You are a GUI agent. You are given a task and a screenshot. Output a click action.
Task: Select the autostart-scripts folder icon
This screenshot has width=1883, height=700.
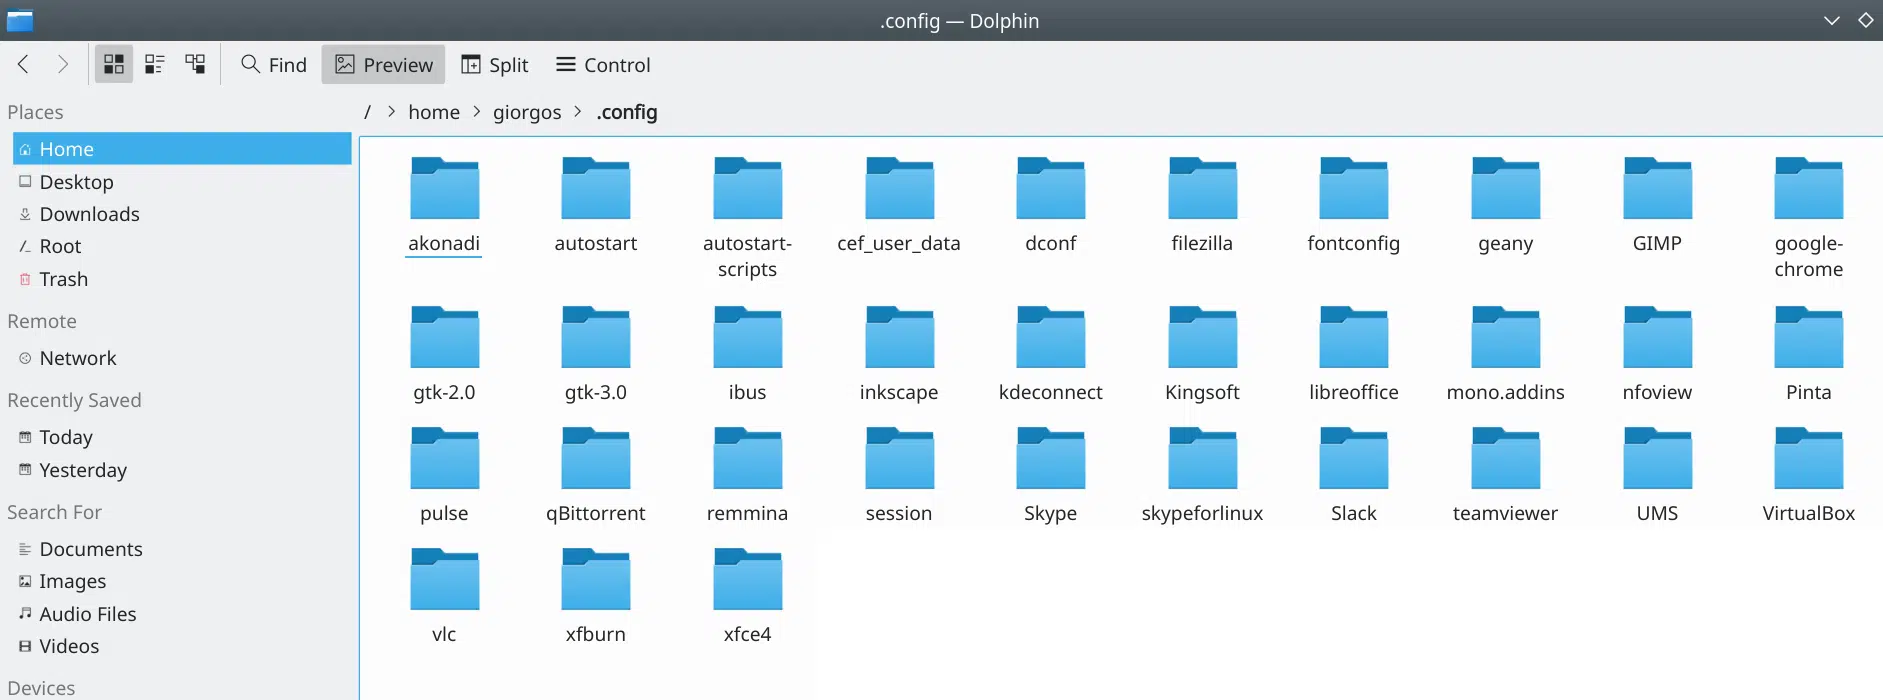coord(747,188)
